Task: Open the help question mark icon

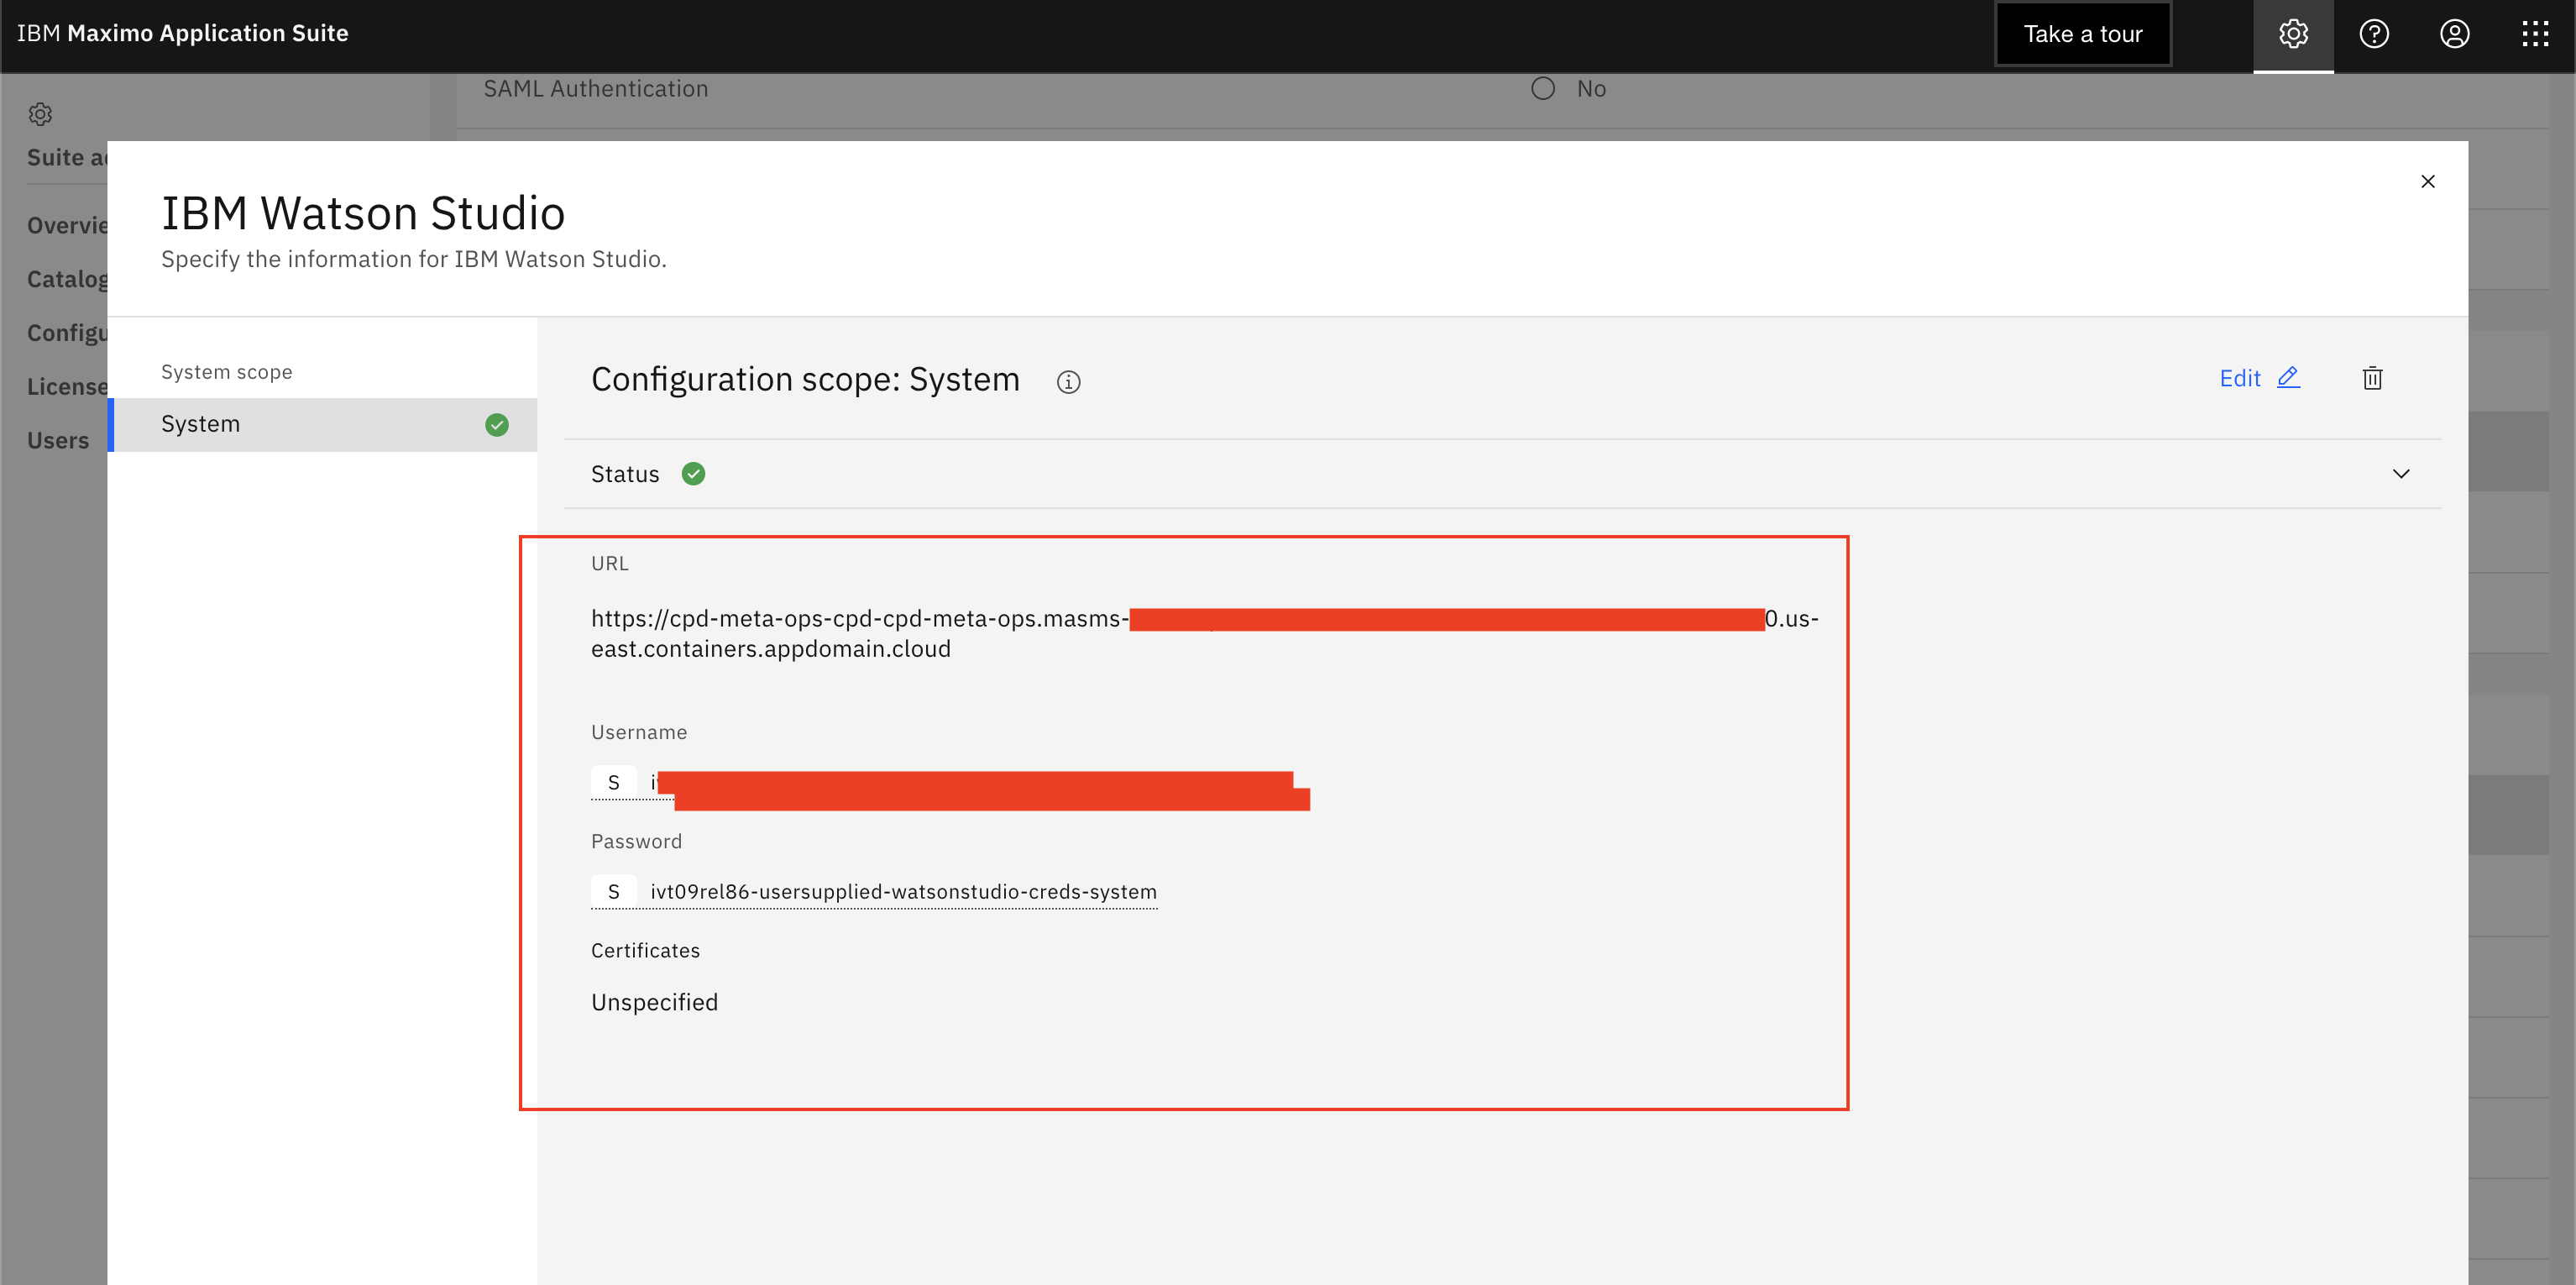Action: (2374, 34)
